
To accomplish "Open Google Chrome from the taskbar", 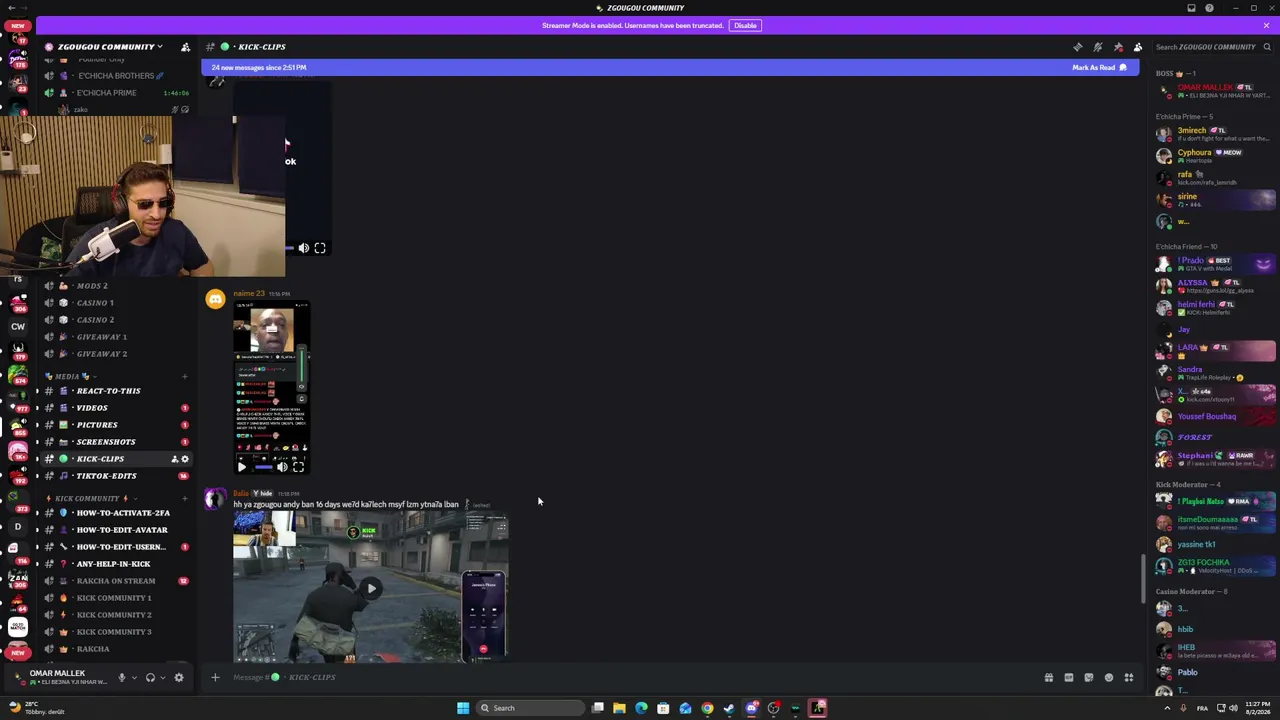I will 707,708.
